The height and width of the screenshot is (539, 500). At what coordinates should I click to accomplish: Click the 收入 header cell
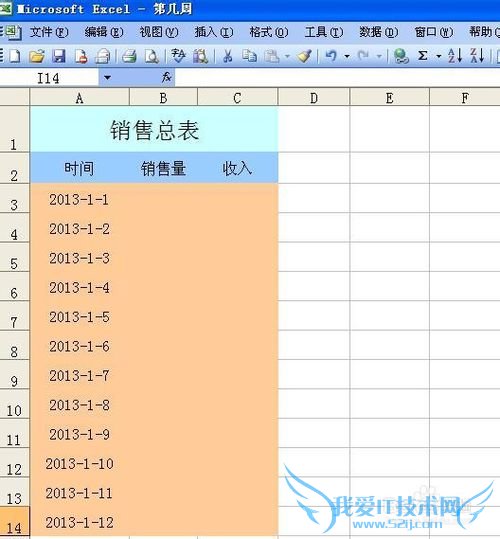[237, 168]
